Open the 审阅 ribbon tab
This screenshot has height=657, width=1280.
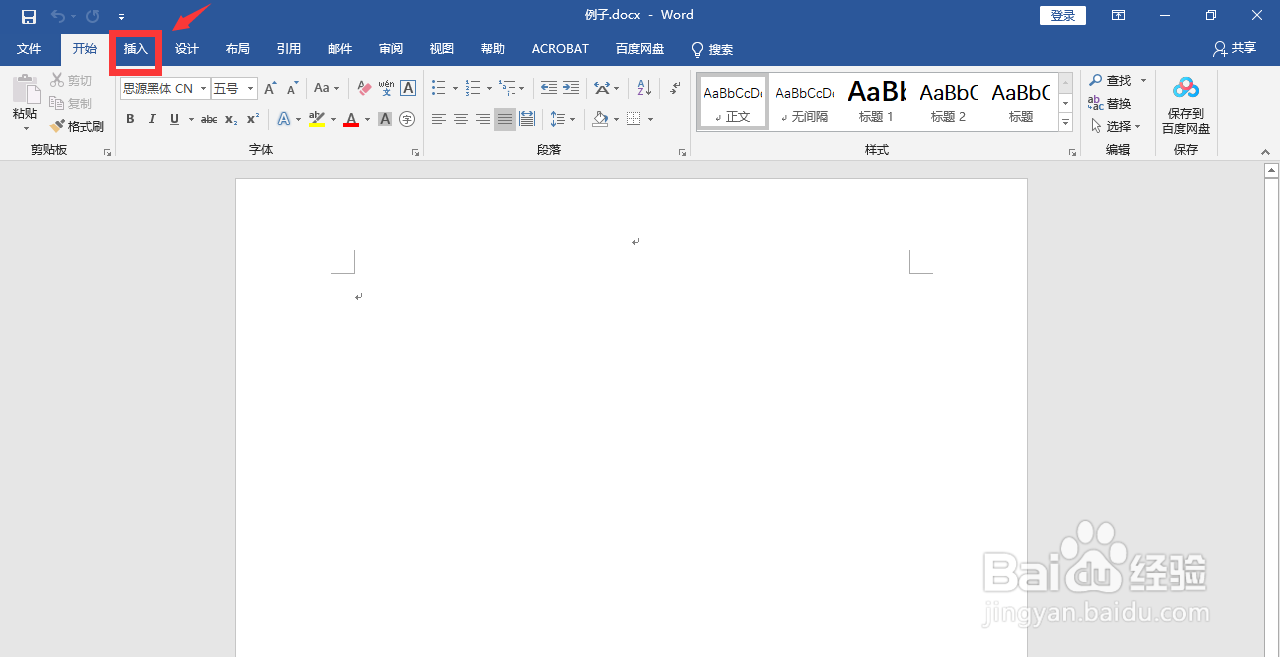pos(390,48)
